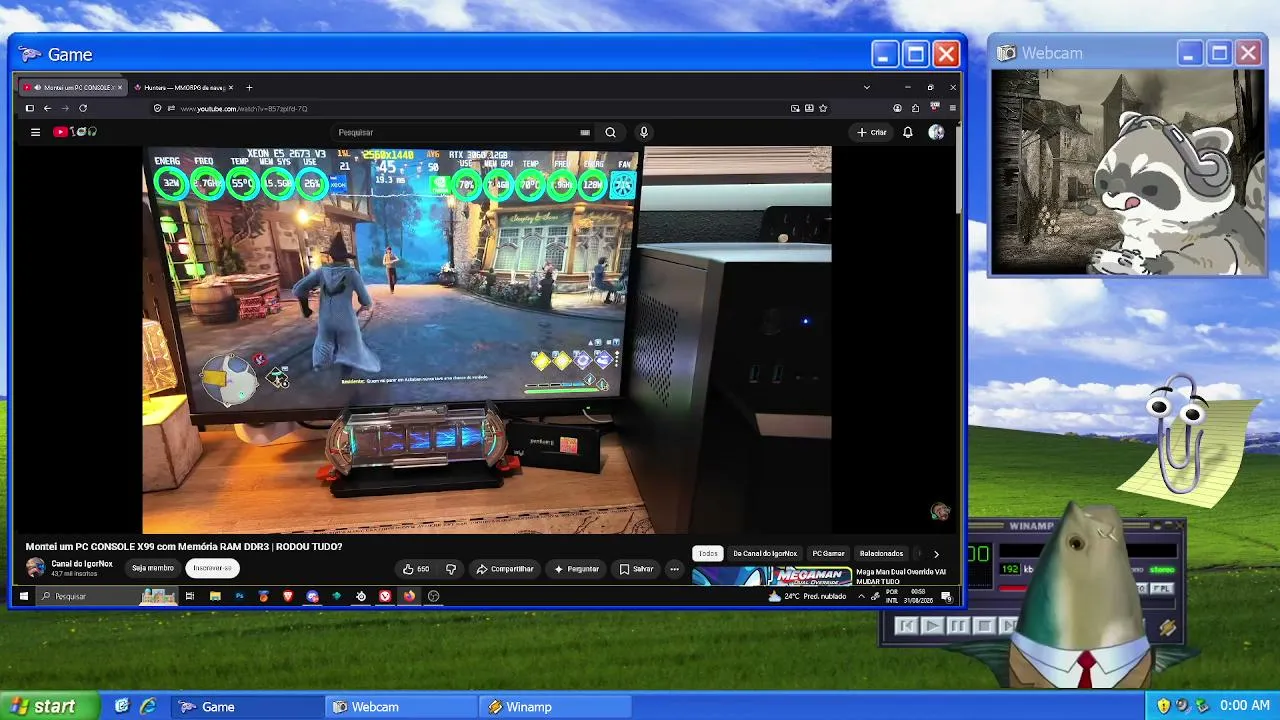Select the Relacionados filter chip
1280x720 pixels.
tap(881, 553)
